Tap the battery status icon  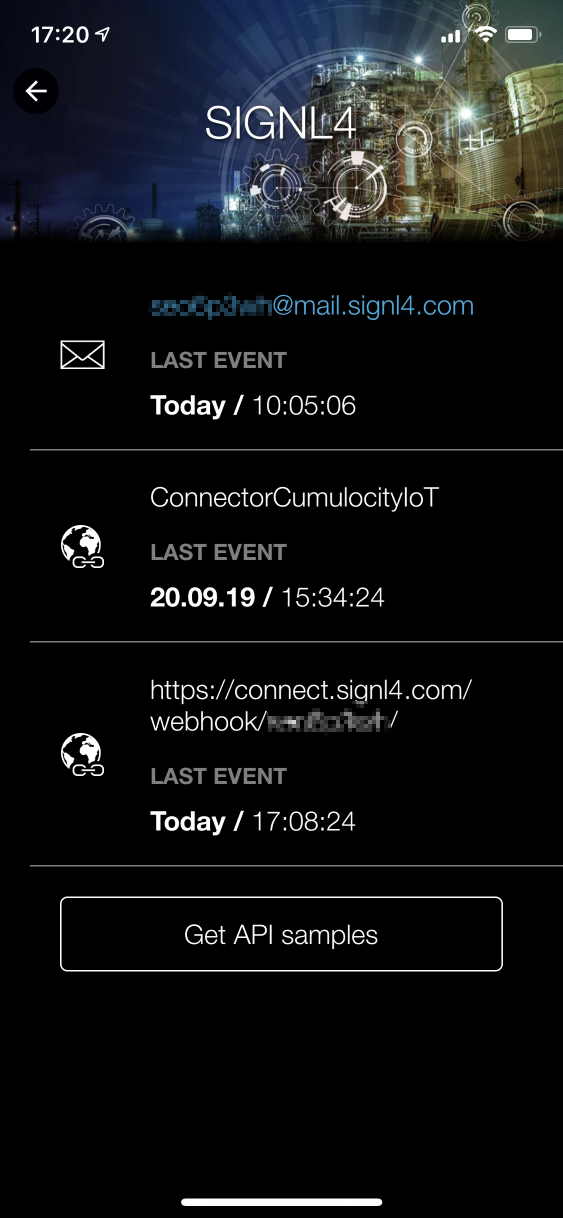[x=523, y=35]
